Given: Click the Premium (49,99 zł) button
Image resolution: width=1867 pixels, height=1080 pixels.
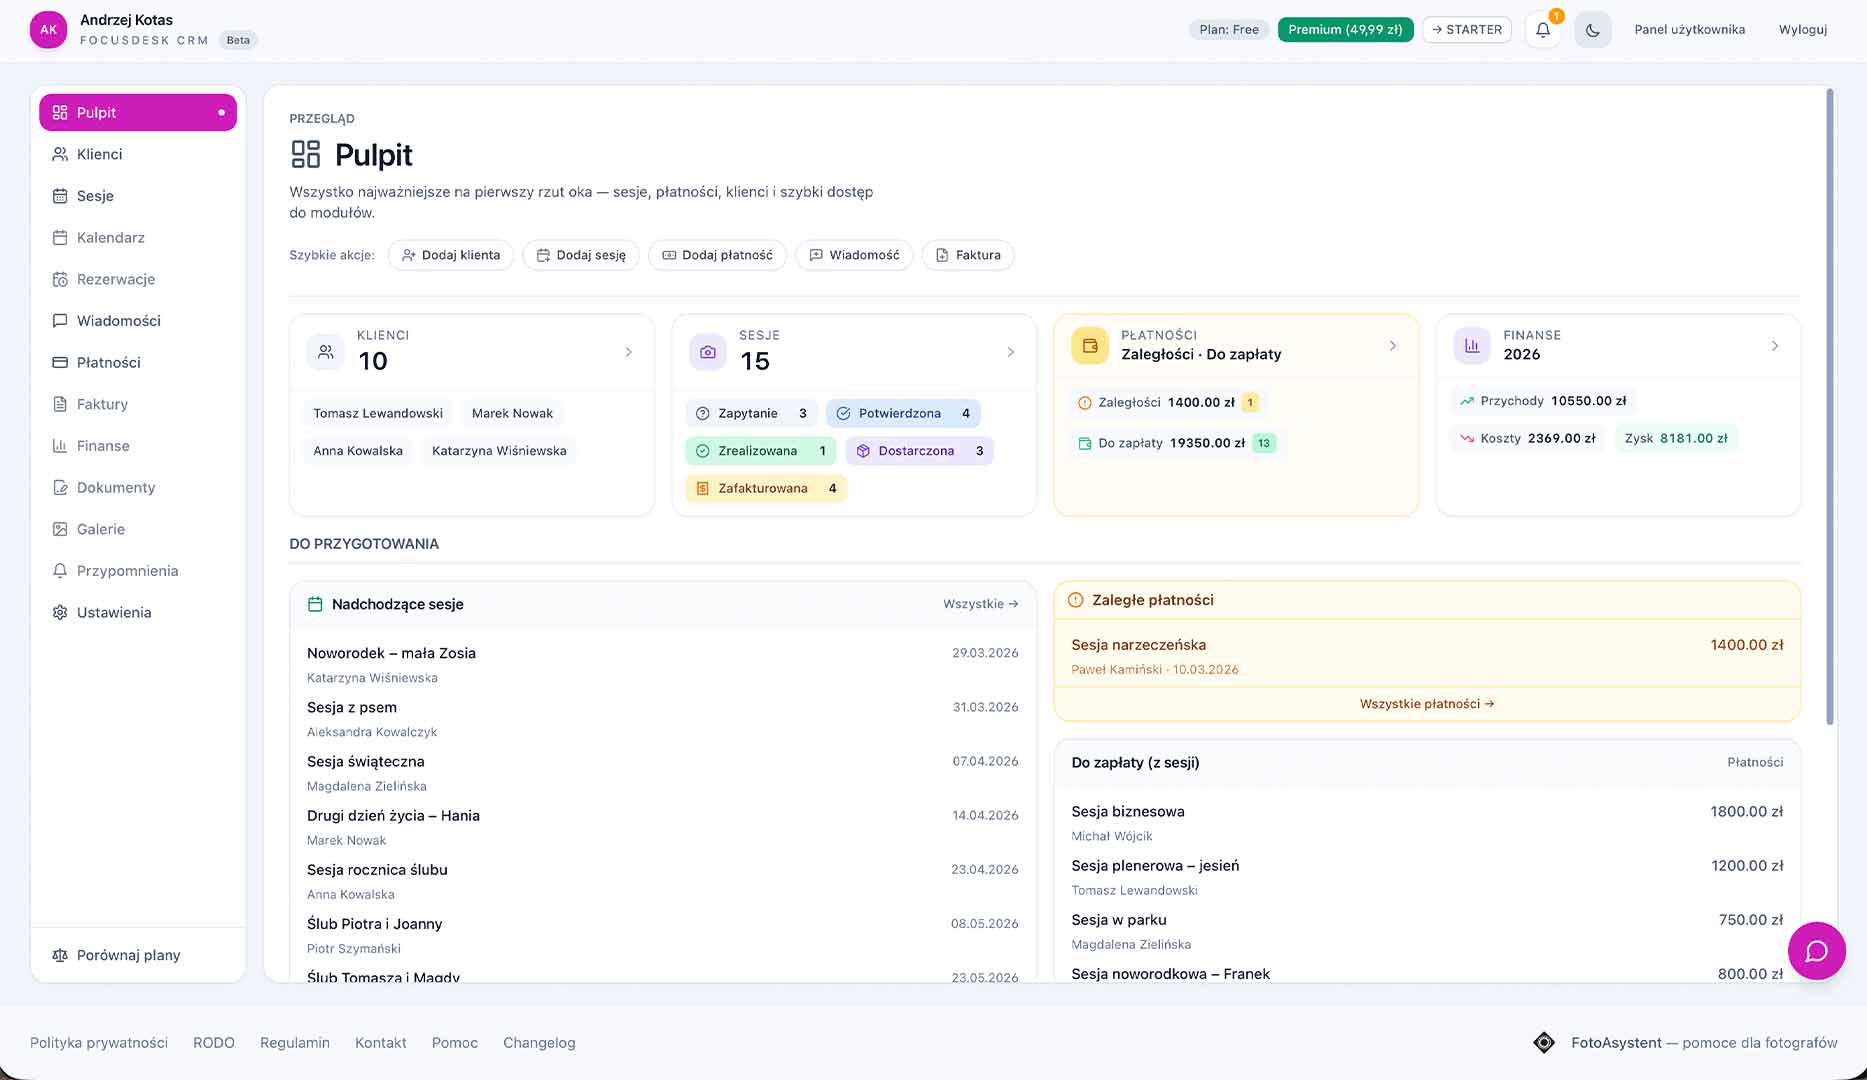Looking at the screenshot, I should [1345, 30].
